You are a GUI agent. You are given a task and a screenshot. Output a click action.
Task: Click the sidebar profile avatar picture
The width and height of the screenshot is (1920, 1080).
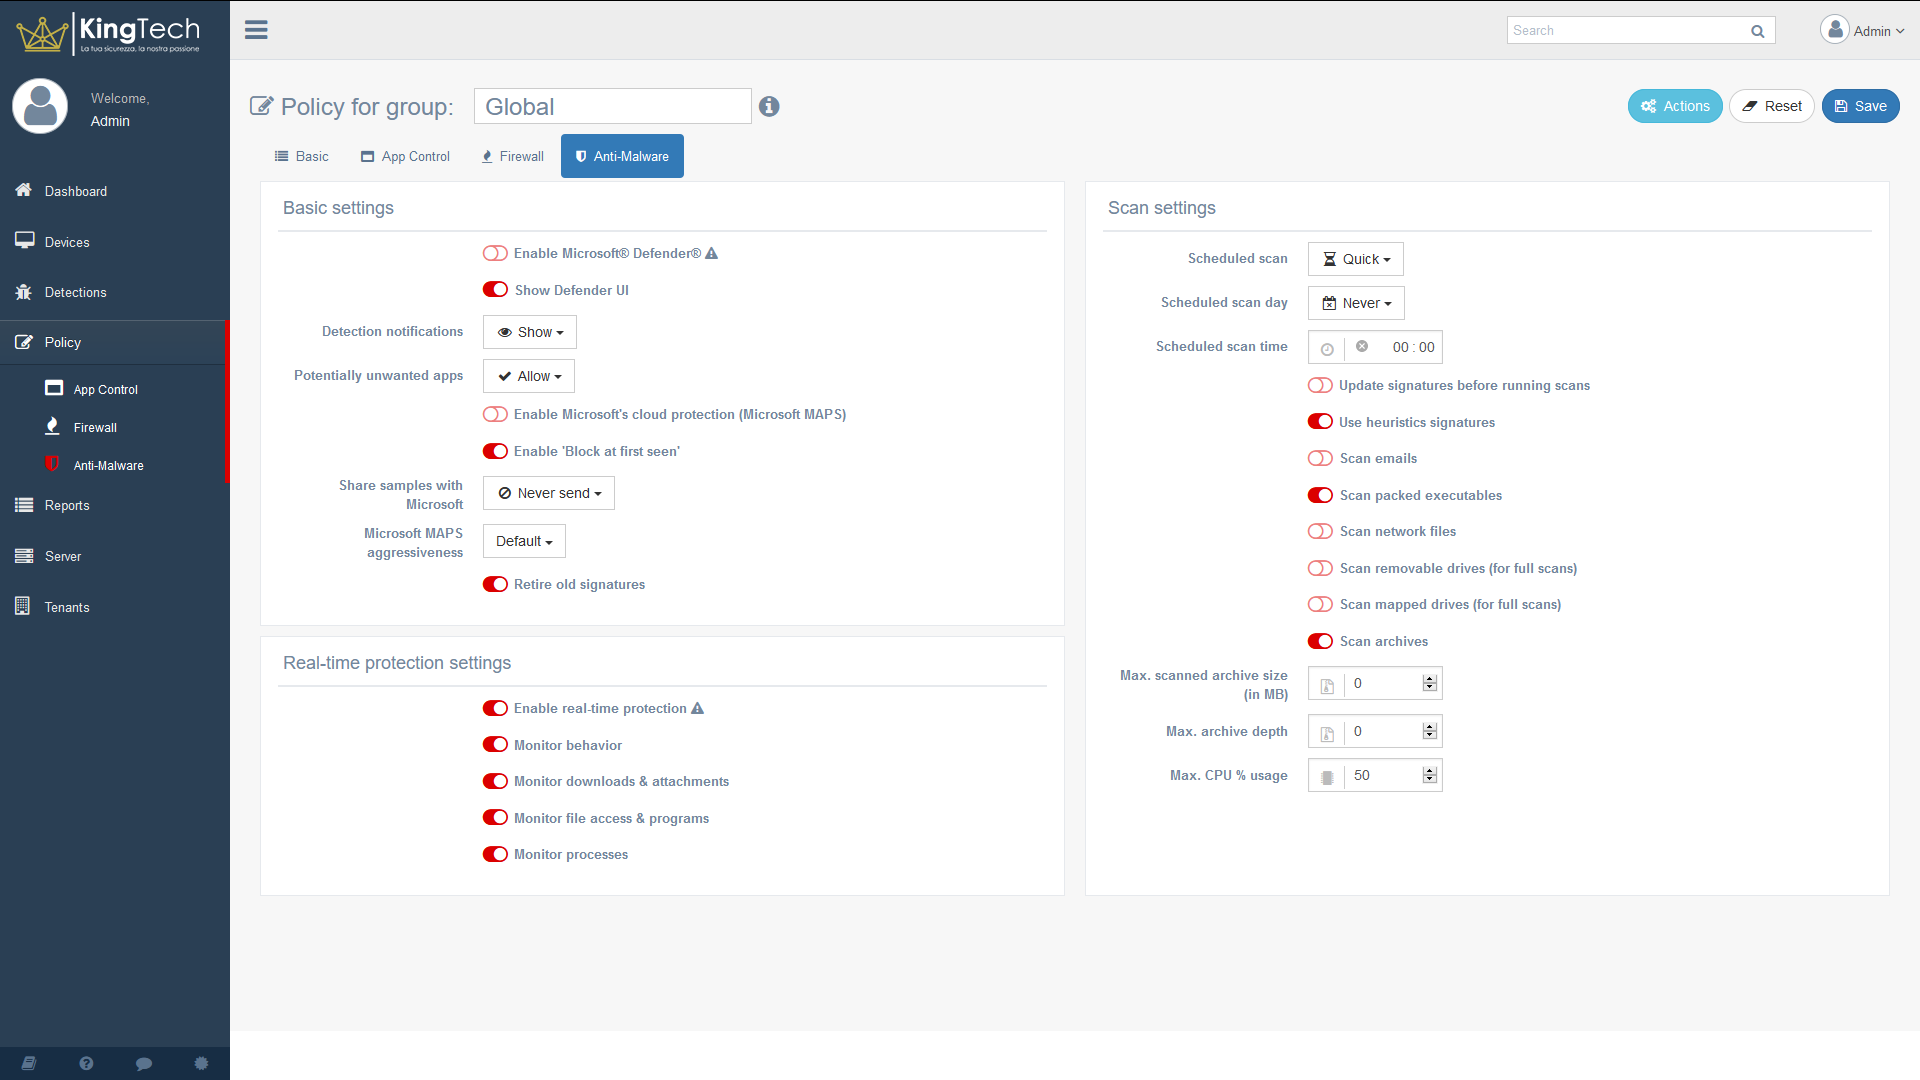click(x=40, y=106)
